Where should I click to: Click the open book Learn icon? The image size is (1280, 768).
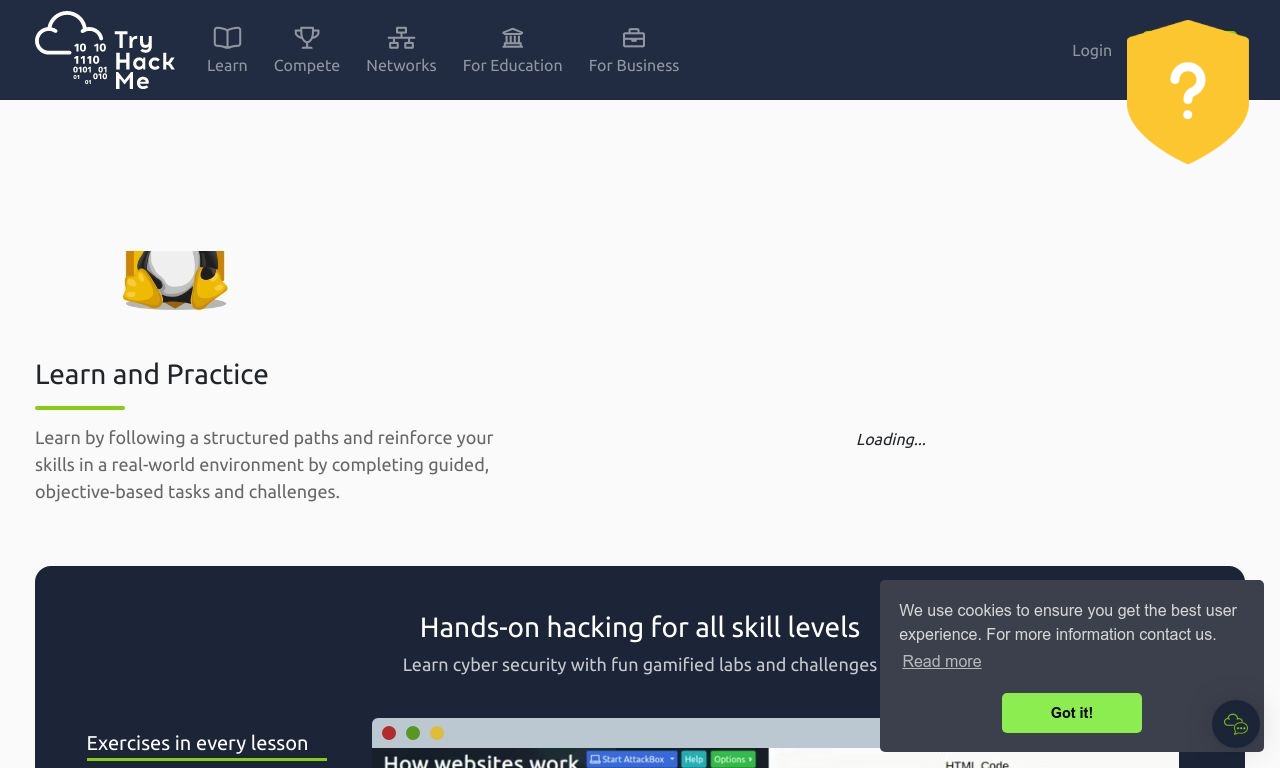coord(227,38)
